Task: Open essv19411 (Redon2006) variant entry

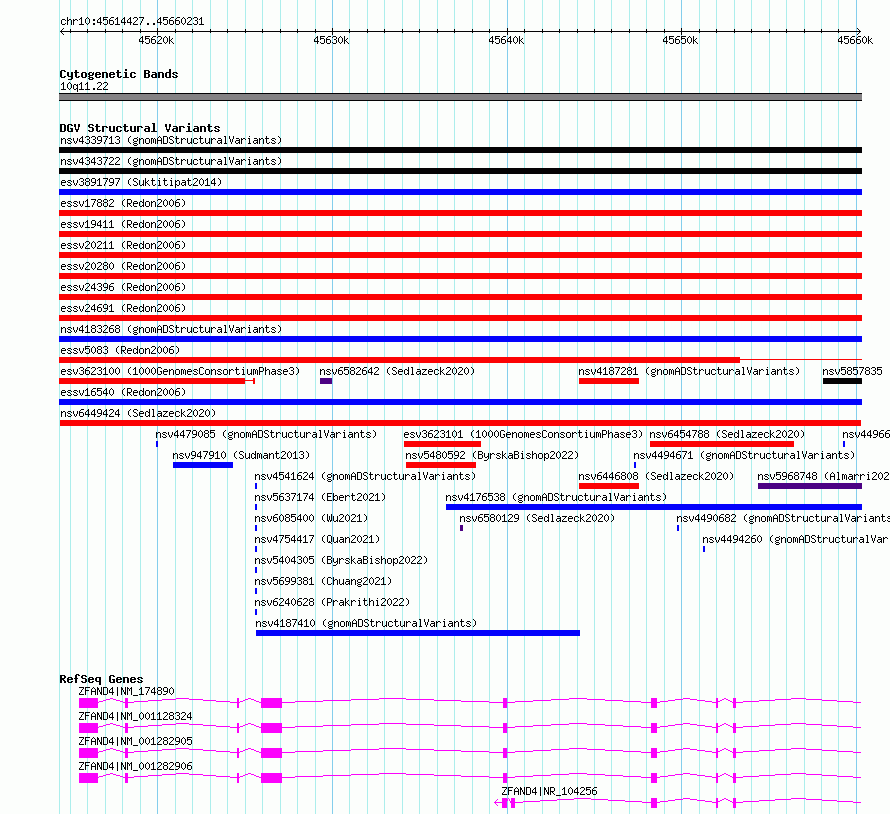Action: click(x=123, y=224)
